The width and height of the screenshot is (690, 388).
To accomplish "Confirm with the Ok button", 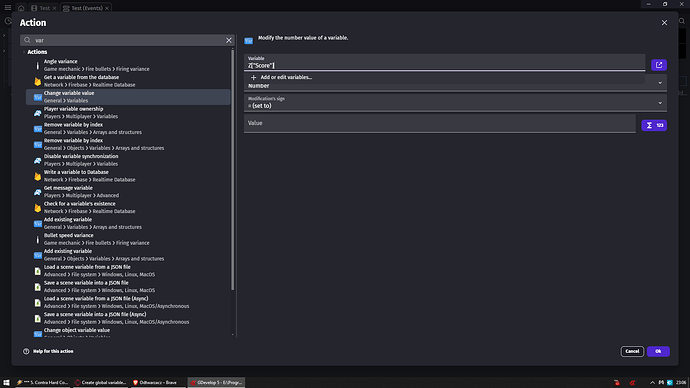I will pos(658,351).
